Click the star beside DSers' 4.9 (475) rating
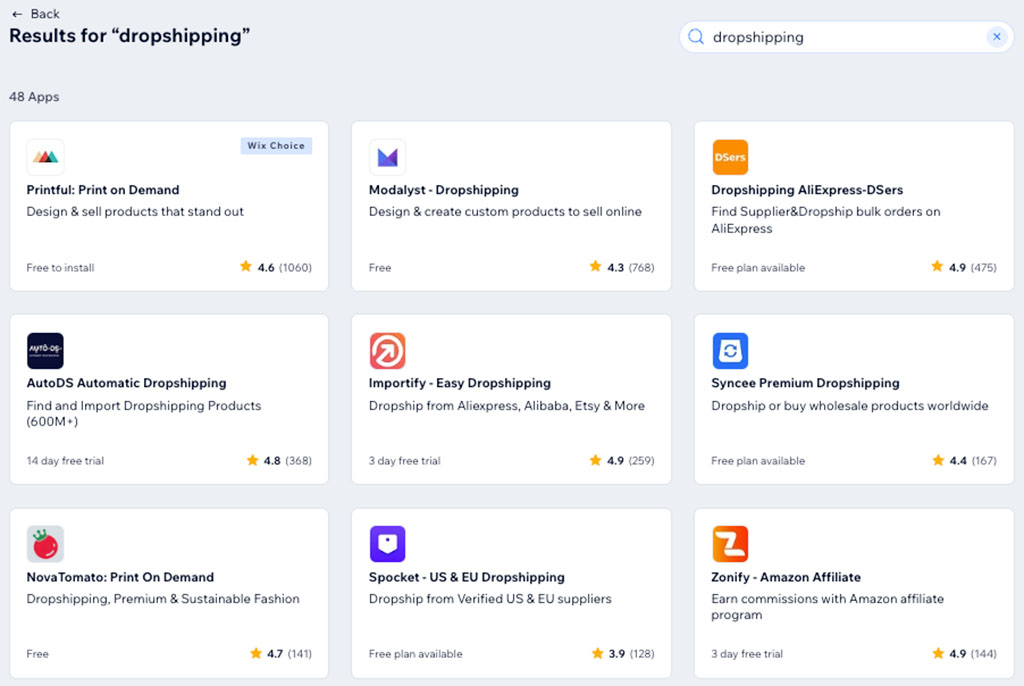The height and width of the screenshot is (686, 1024). 937,266
